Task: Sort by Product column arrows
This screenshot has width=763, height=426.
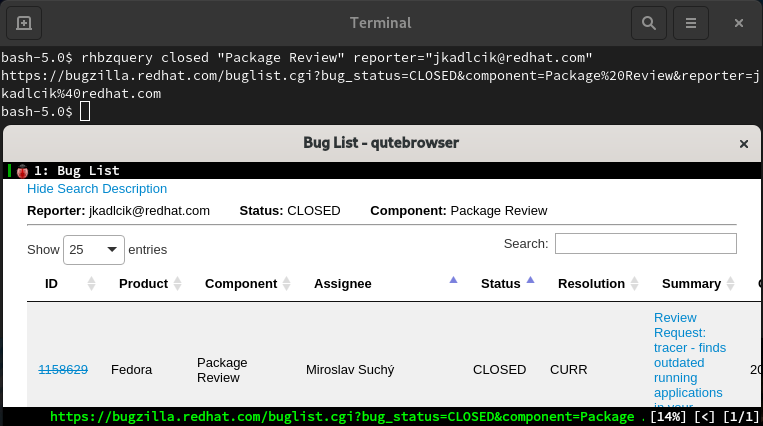Action: (x=178, y=284)
